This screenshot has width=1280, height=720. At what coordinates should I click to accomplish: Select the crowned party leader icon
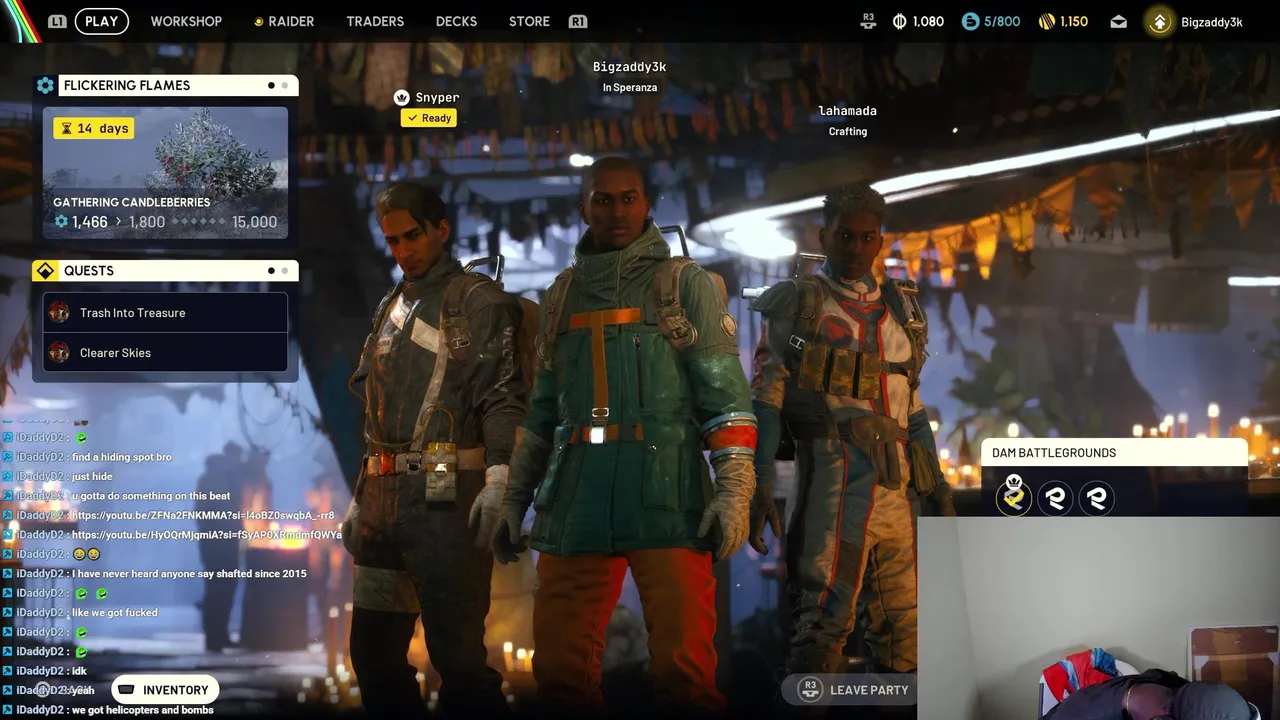click(x=1014, y=497)
